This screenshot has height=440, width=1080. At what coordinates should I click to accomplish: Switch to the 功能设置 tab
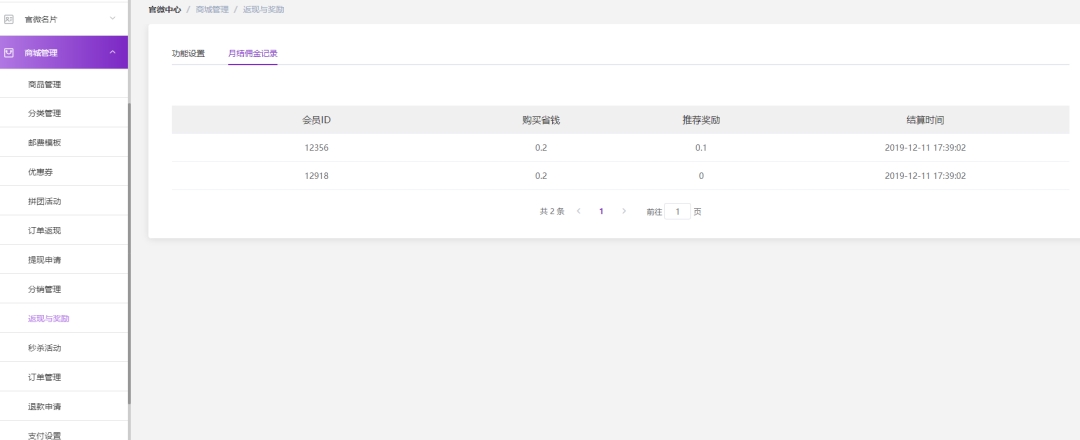tap(188, 53)
